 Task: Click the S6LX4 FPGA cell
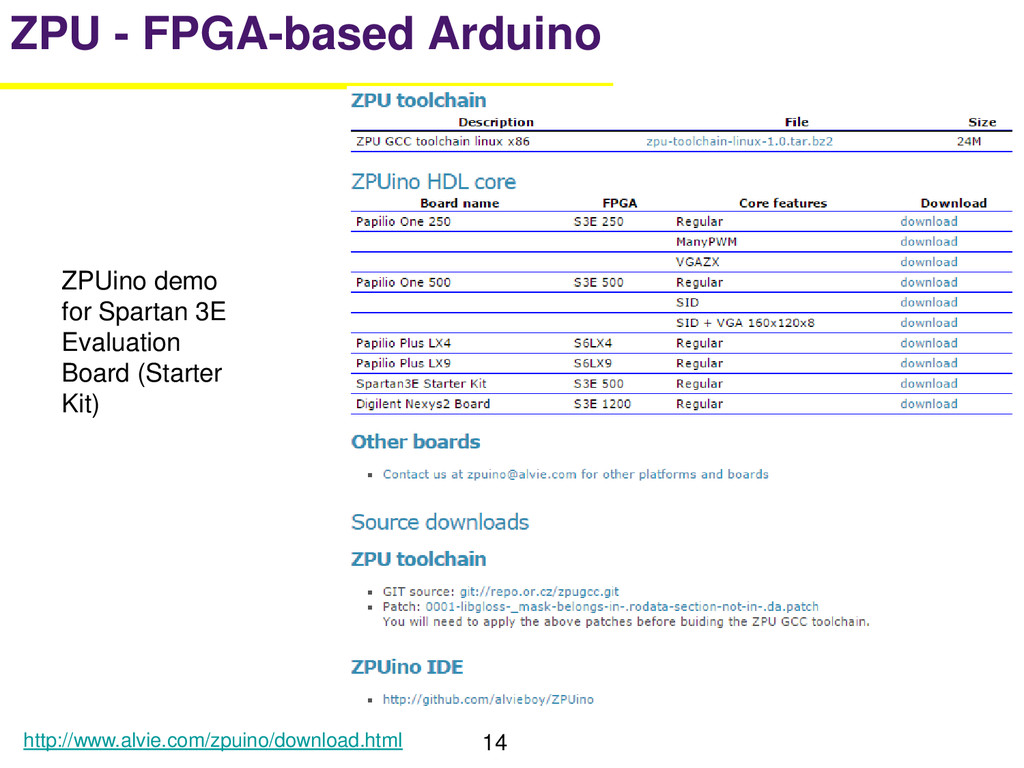pyautogui.click(x=592, y=343)
